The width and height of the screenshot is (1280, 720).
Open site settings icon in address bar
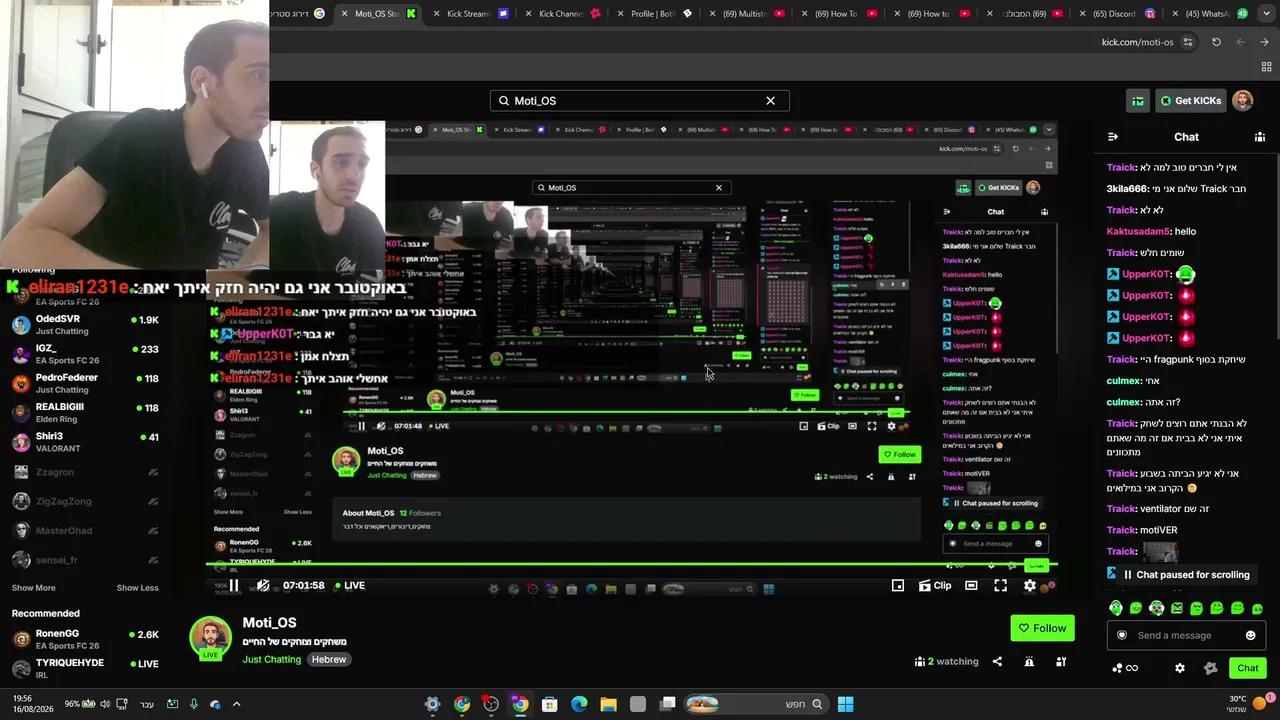tap(1188, 42)
